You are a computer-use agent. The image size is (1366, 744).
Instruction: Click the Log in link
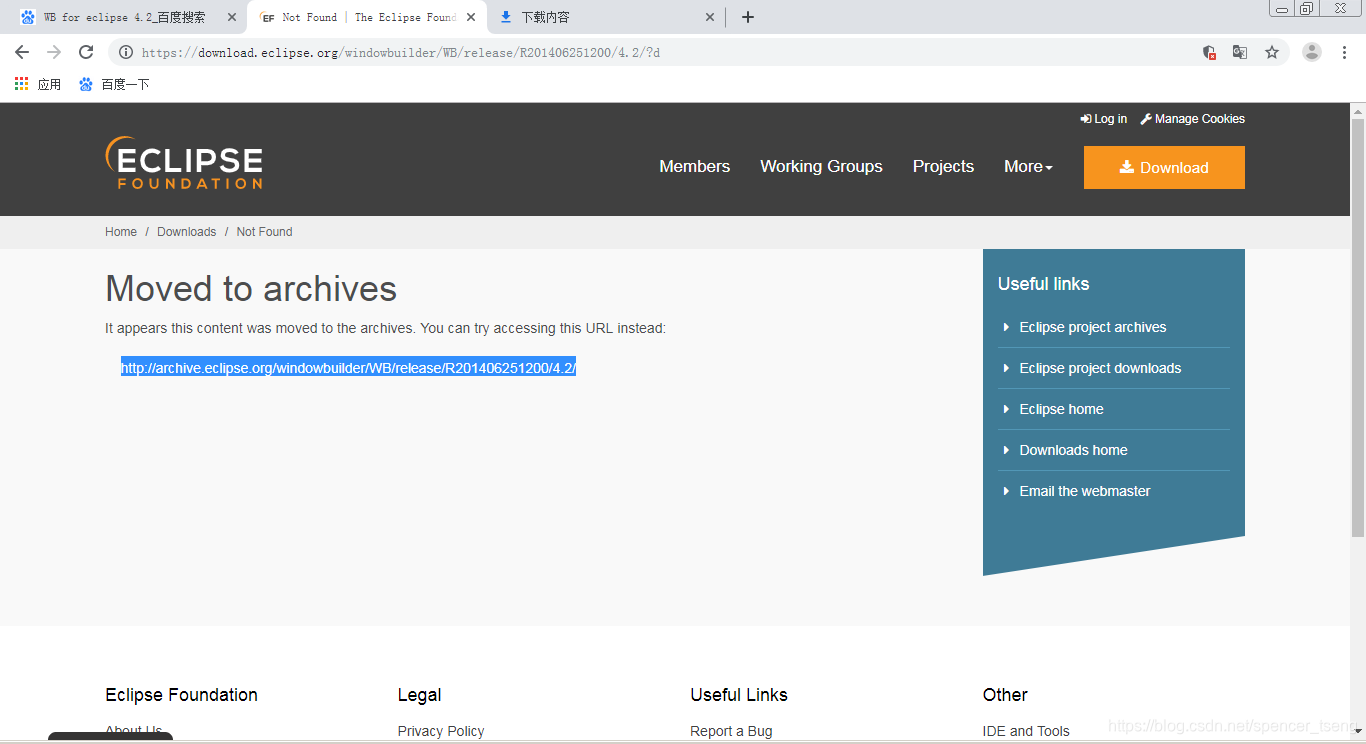[1104, 118]
